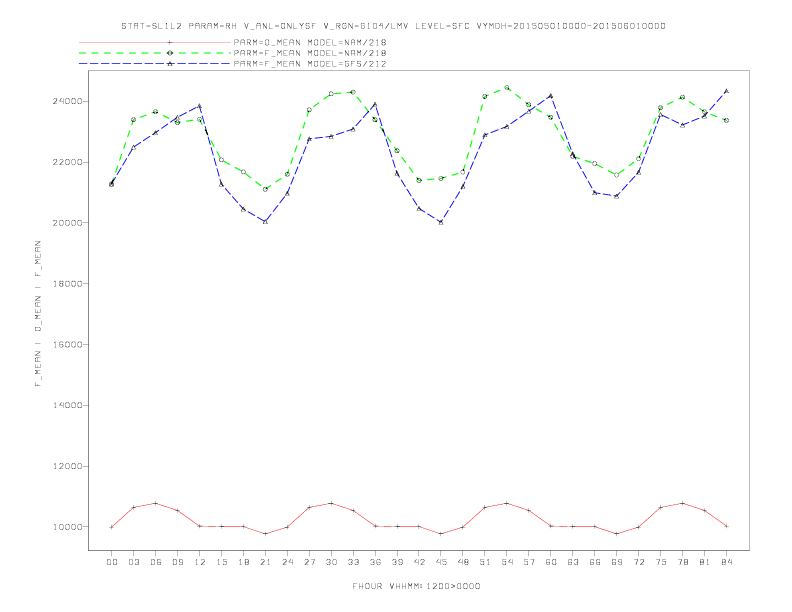This screenshot has height=612, width=792.
Task: Click the y-axis tick label 20000
Action: pos(67,223)
